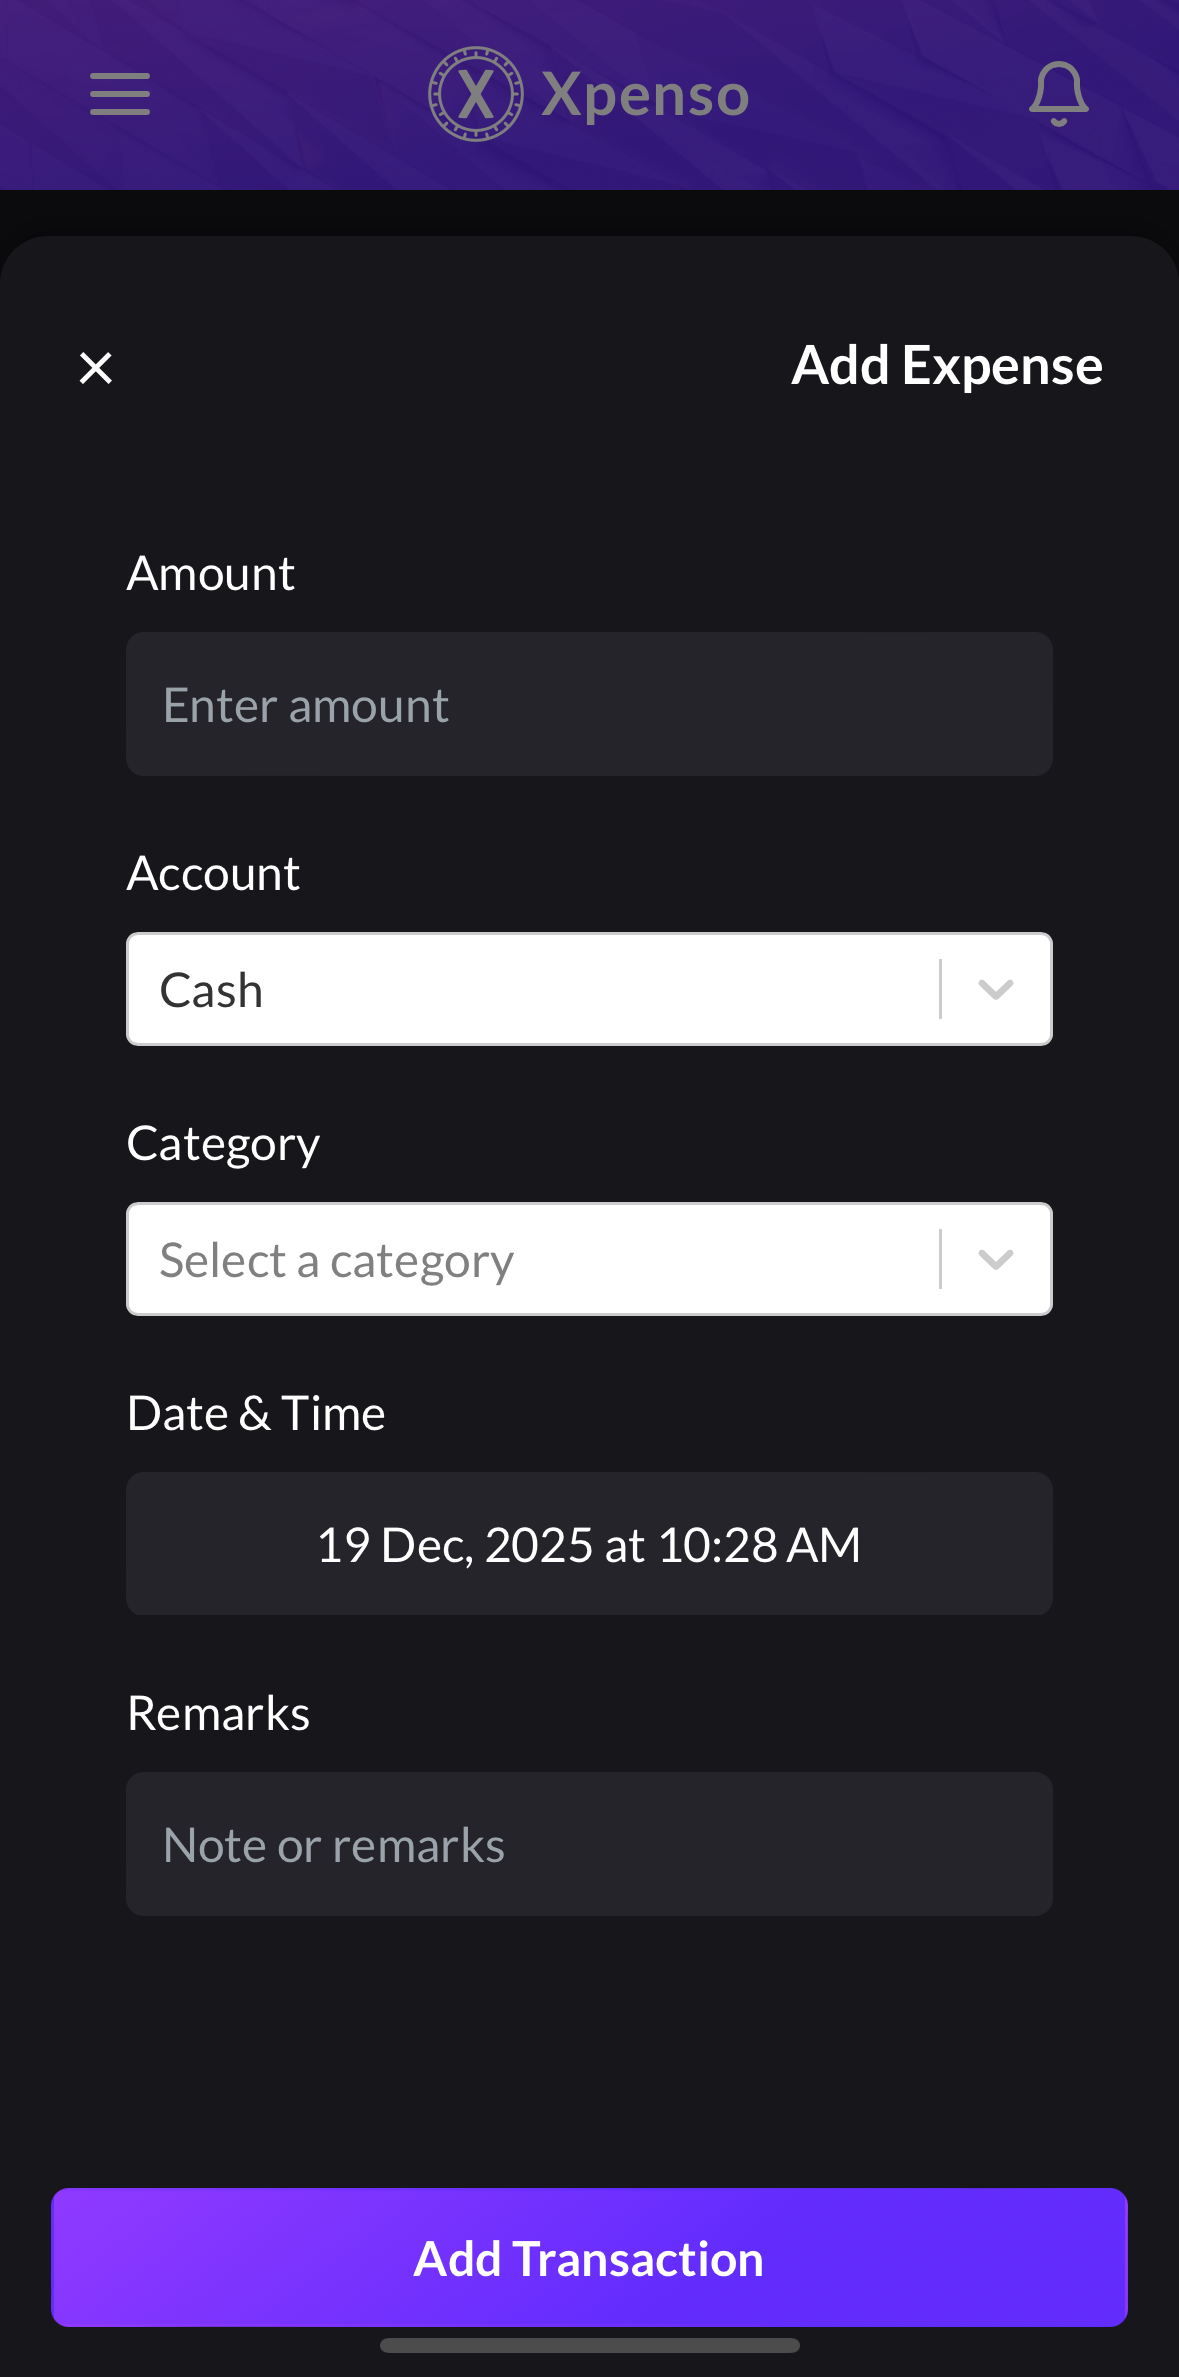This screenshot has height=2377, width=1179.
Task: Expand Account dropdown chevron arrow
Action: tap(996, 989)
